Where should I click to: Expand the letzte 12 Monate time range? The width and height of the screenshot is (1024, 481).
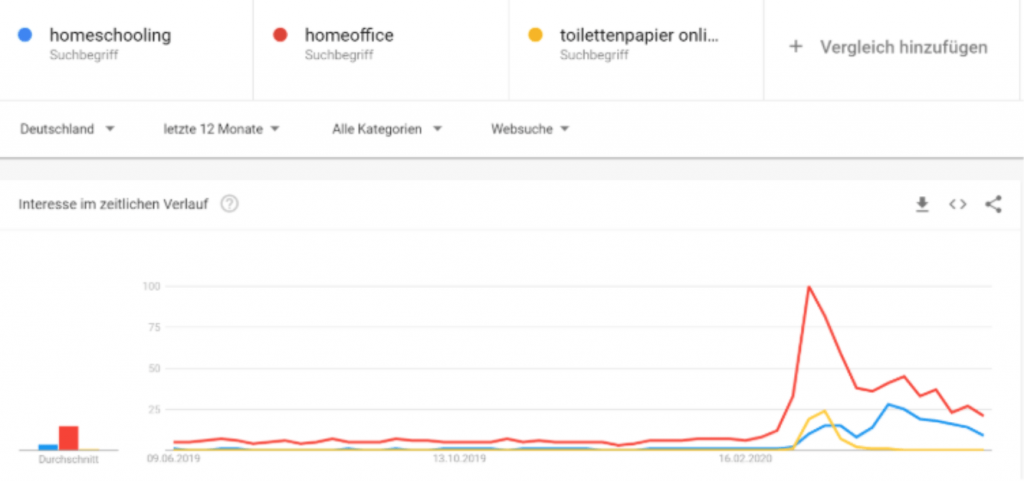(x=221, y=129)
